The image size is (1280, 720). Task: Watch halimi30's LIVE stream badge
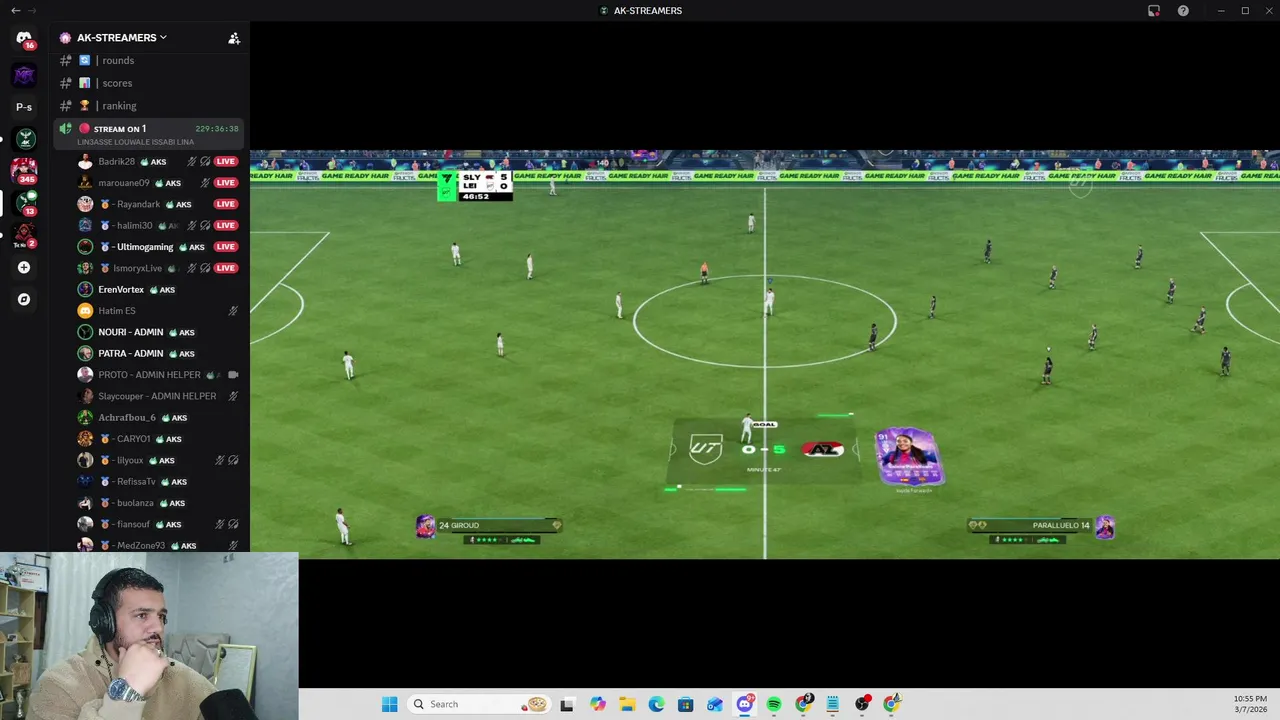[x=226, y=225]
